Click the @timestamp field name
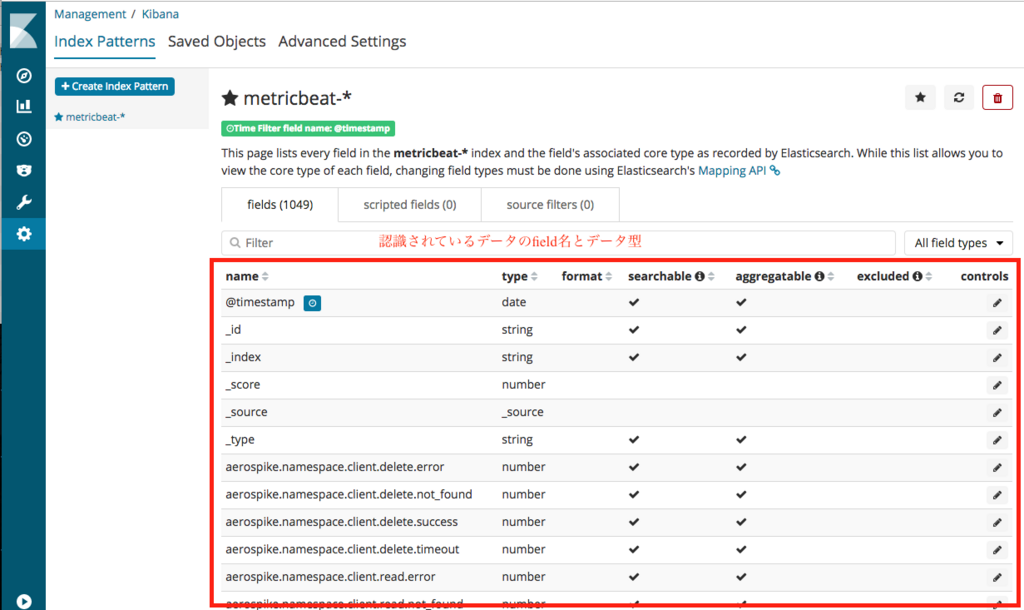The image size is (1024, 610). (260, 302)
